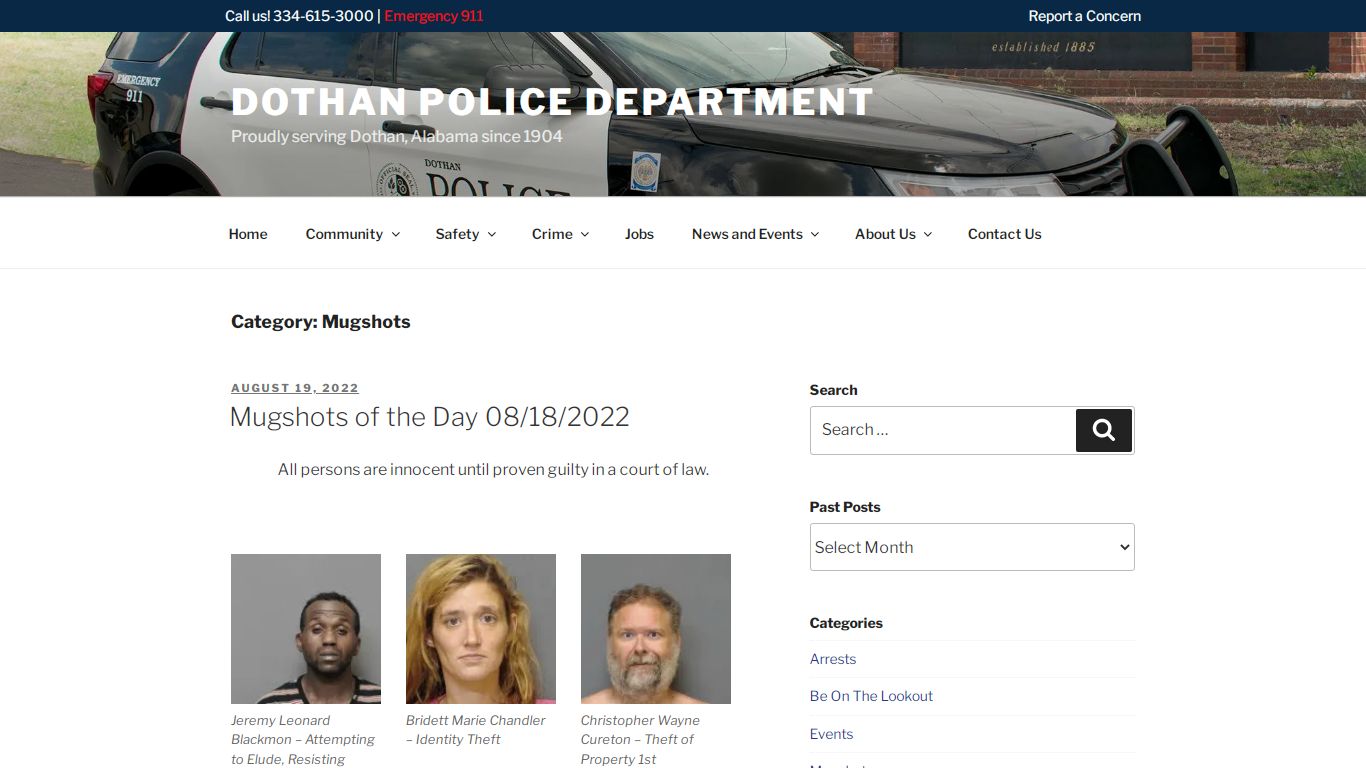The width and height of the screenshot is (1366, 768).
Task: Click the Emergency 911 link
Action: pyautogui.click(x=434, y=16)
